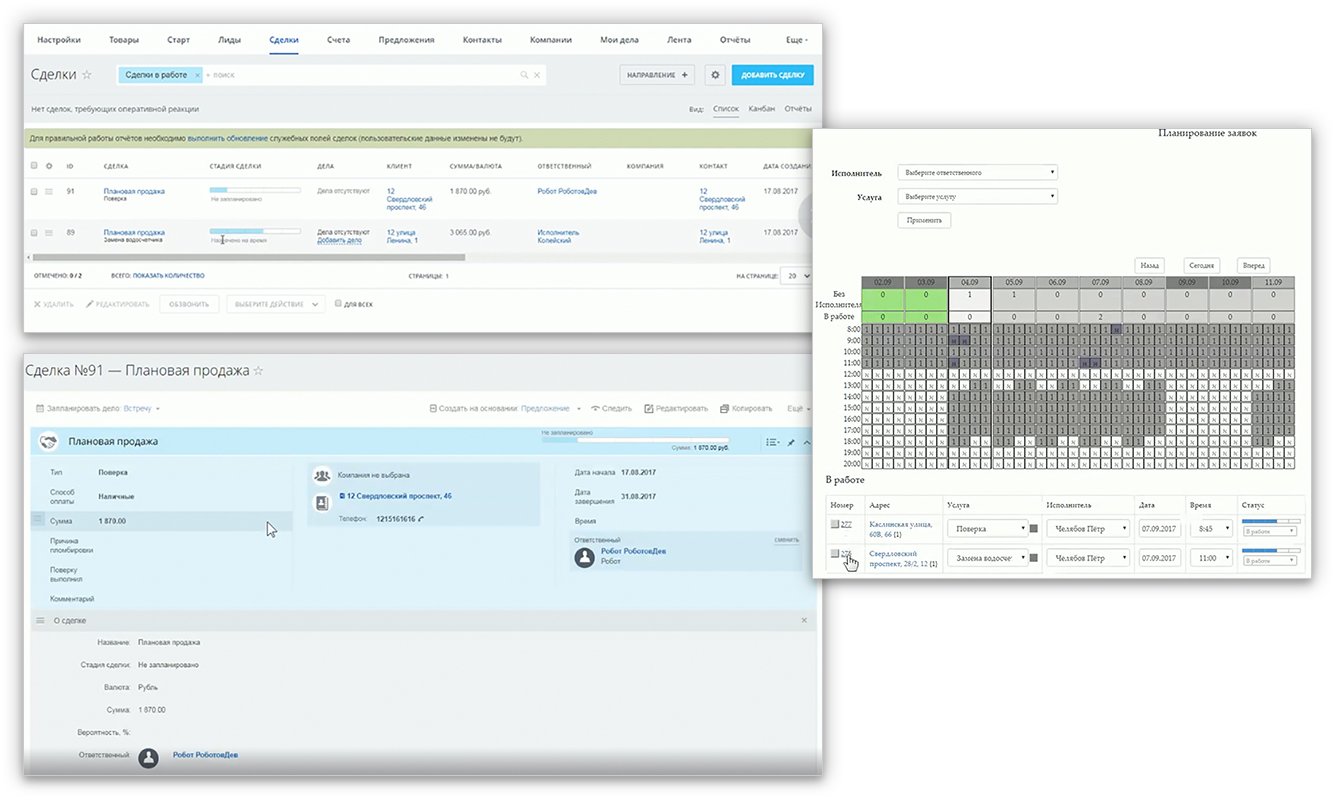Click the Редактировать pencil icon on deal №91

[649, 408]
